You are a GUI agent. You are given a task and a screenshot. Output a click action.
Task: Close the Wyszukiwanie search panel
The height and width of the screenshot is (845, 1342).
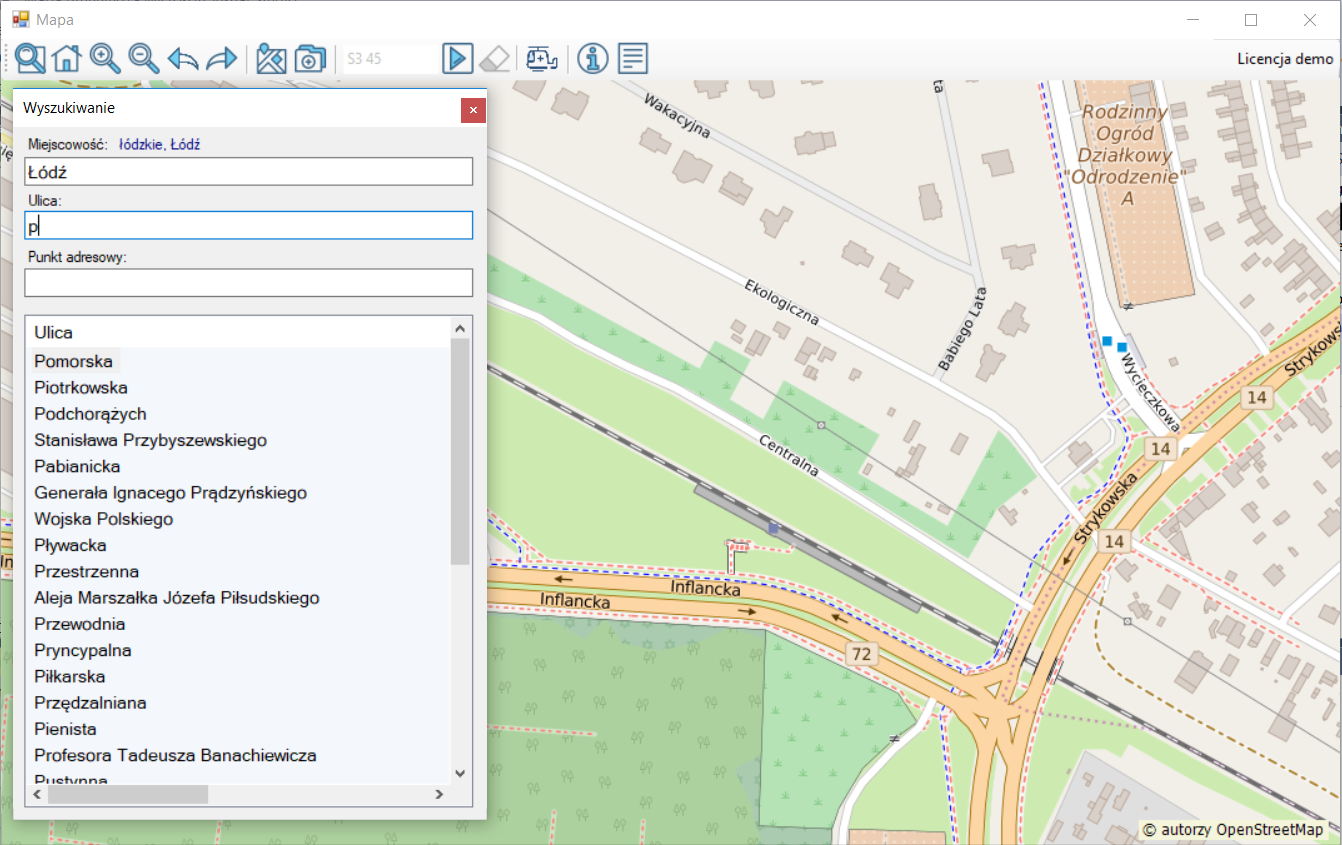(473, 110)
